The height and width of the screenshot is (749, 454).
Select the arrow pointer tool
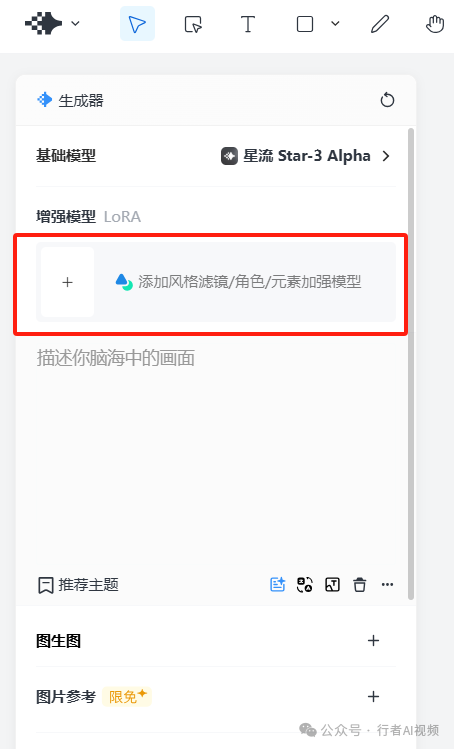137,23
